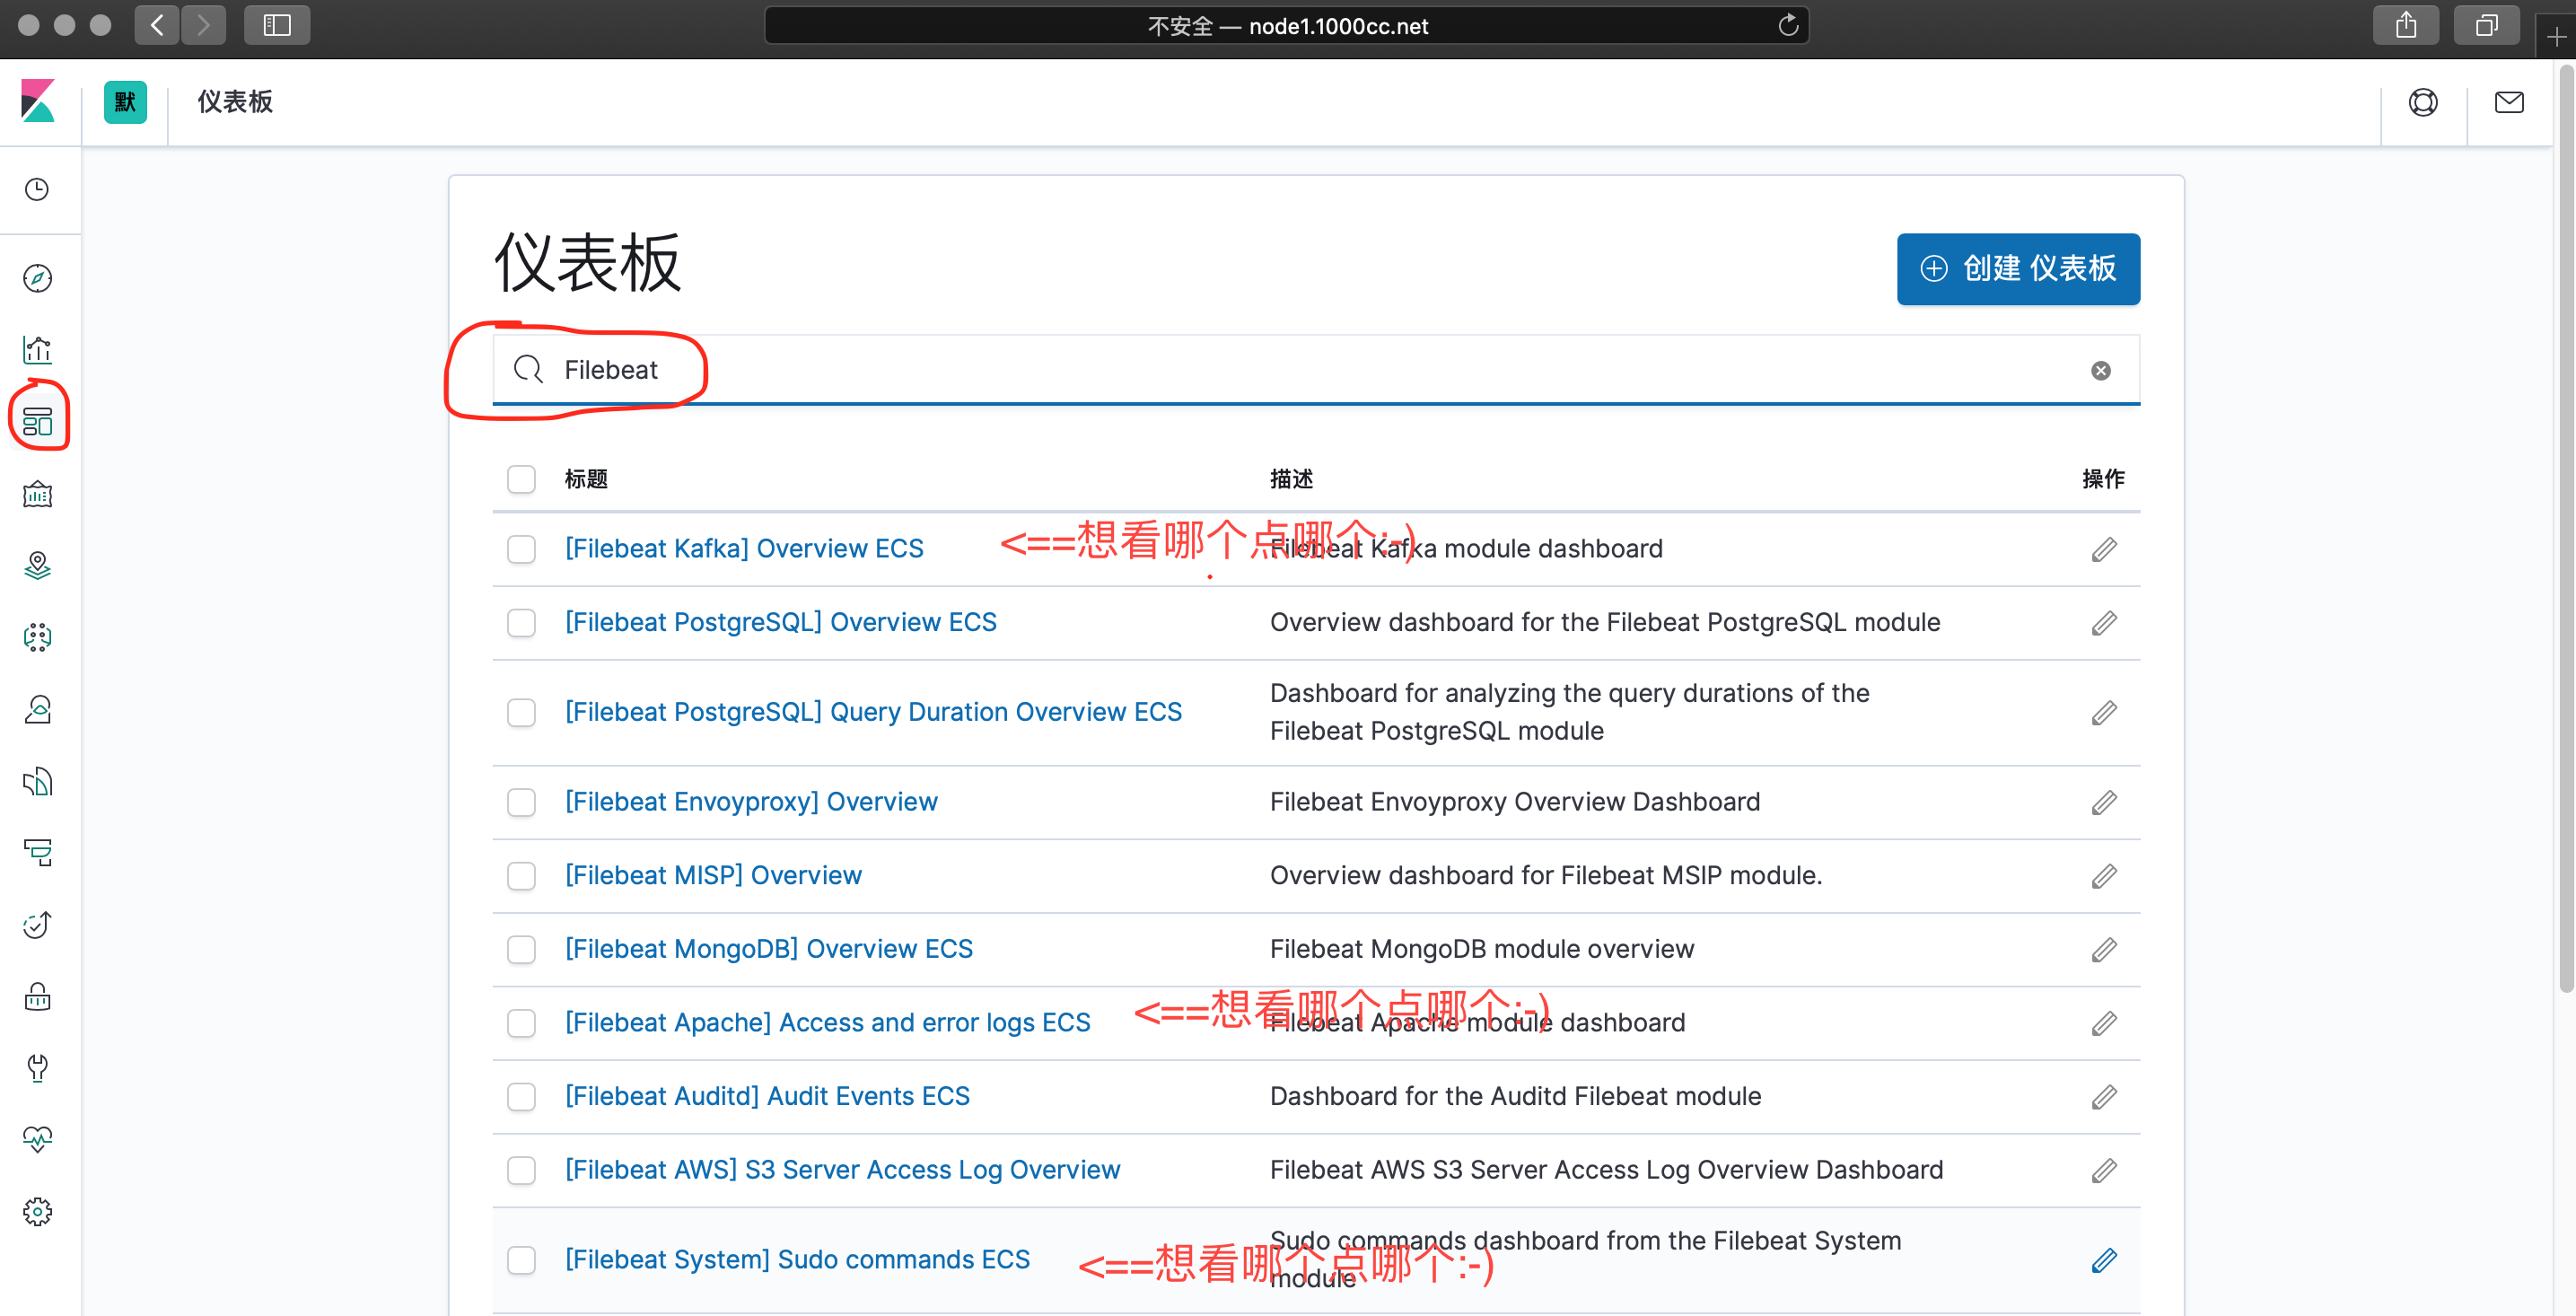Open the newsfeed mail icon in header
The image size is (2576, 1316).
(x=2508, y=102)
